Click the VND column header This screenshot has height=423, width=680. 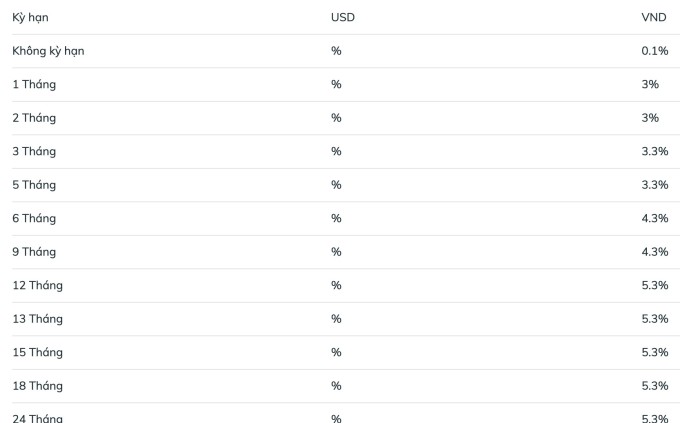pyautogui.click(x=654, y=17)
